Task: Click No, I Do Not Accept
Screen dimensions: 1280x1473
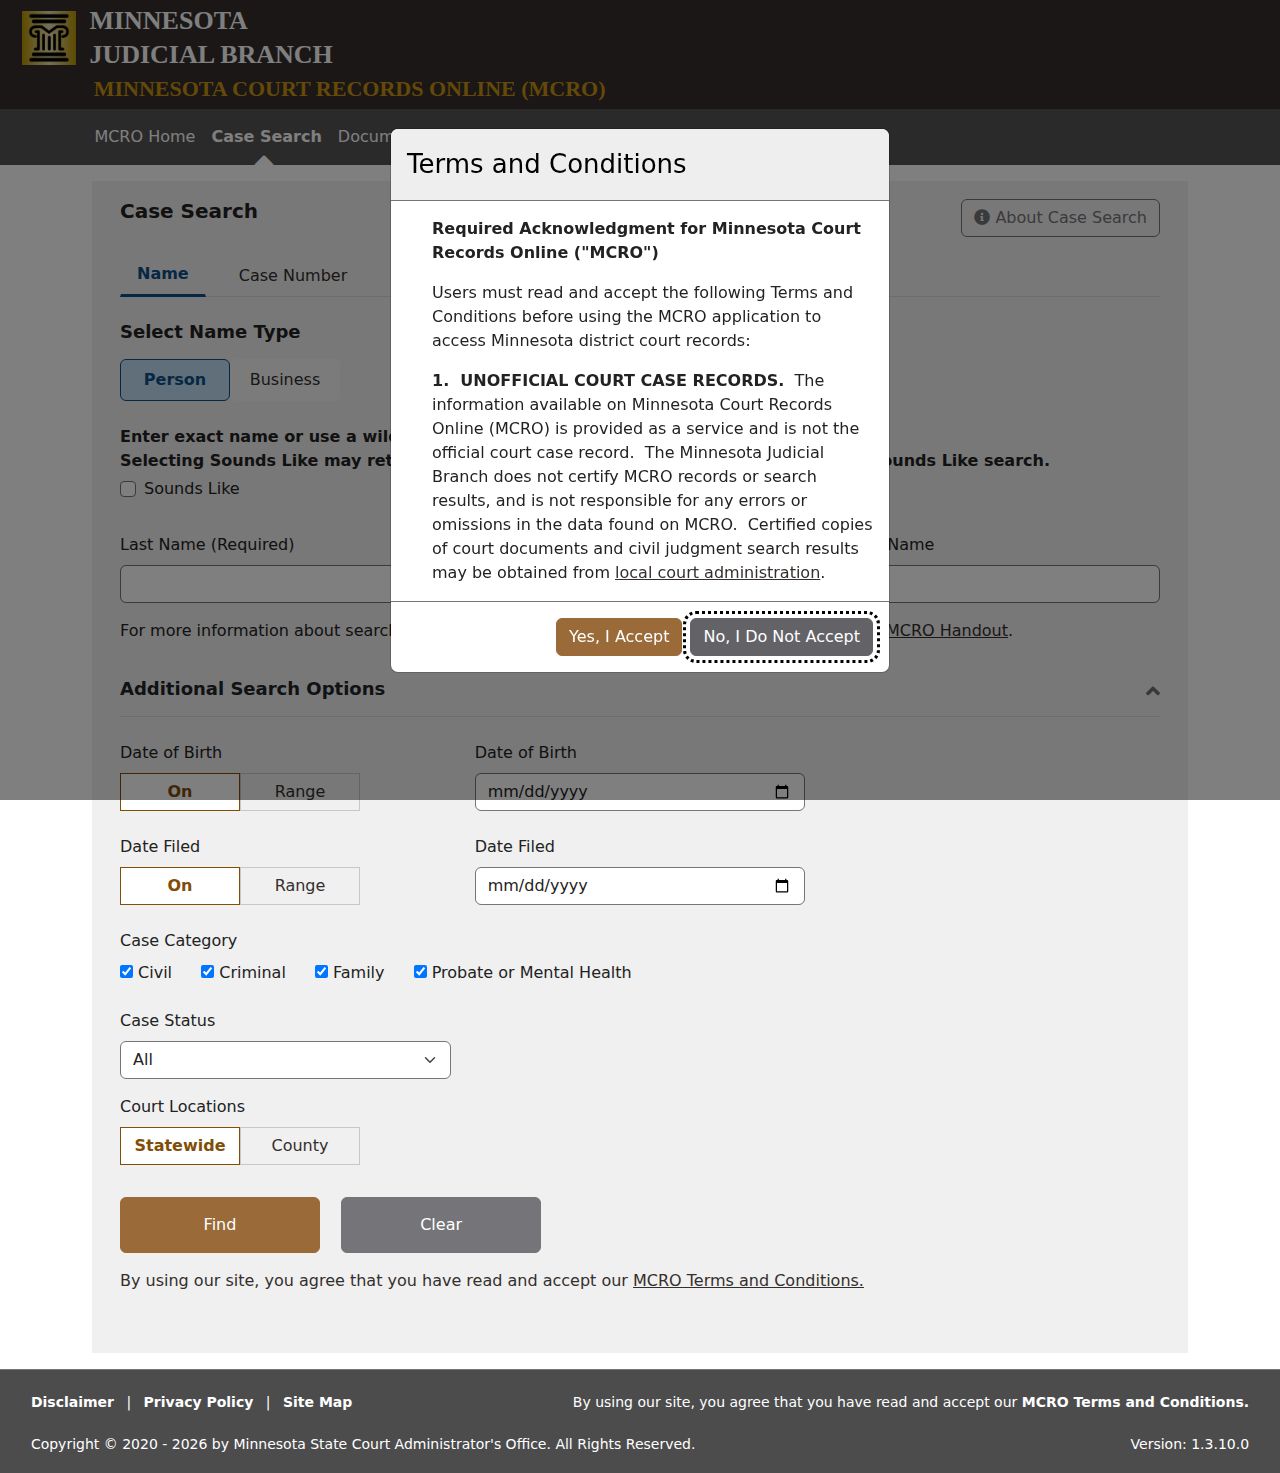Action: (782, 637)
